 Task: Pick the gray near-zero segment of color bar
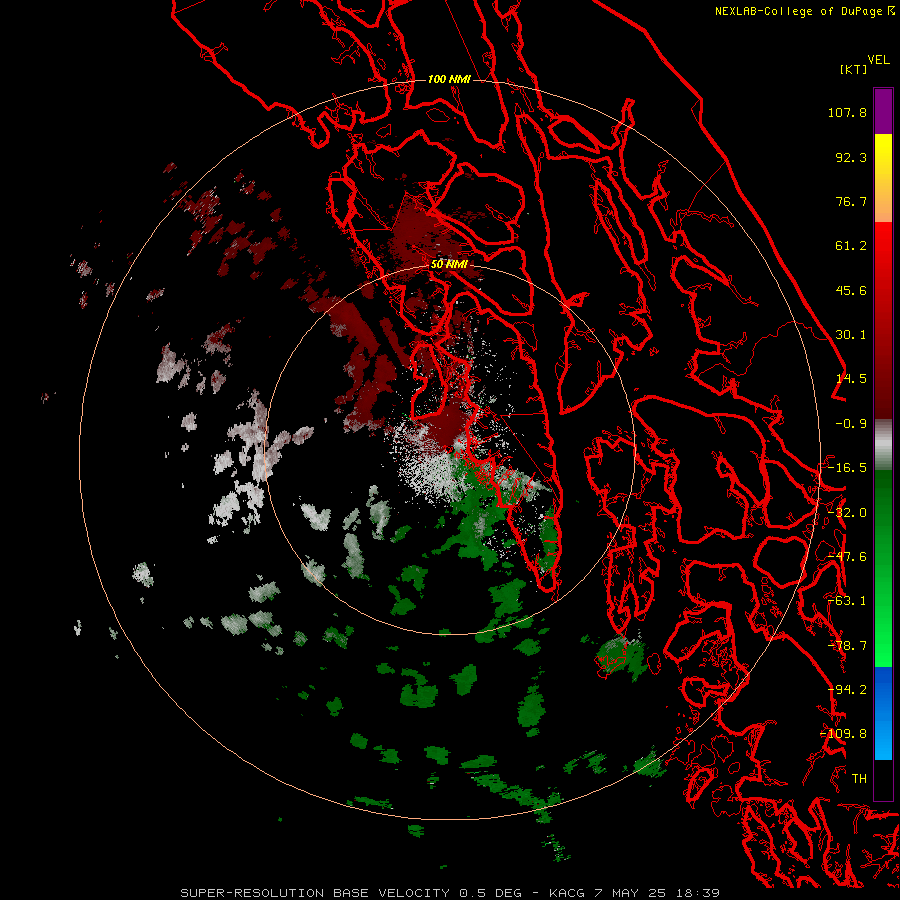pyautogui.click(x=883, y=445)
